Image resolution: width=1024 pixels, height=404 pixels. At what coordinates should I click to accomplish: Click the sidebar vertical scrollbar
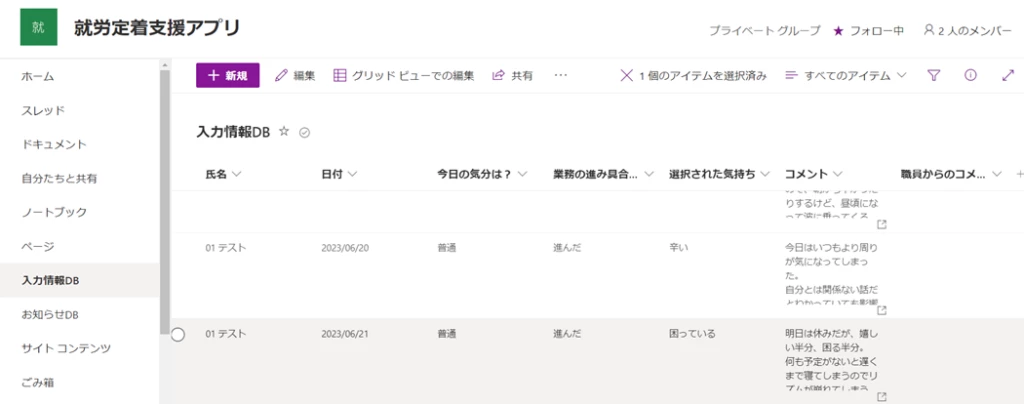tap(165, 202)
